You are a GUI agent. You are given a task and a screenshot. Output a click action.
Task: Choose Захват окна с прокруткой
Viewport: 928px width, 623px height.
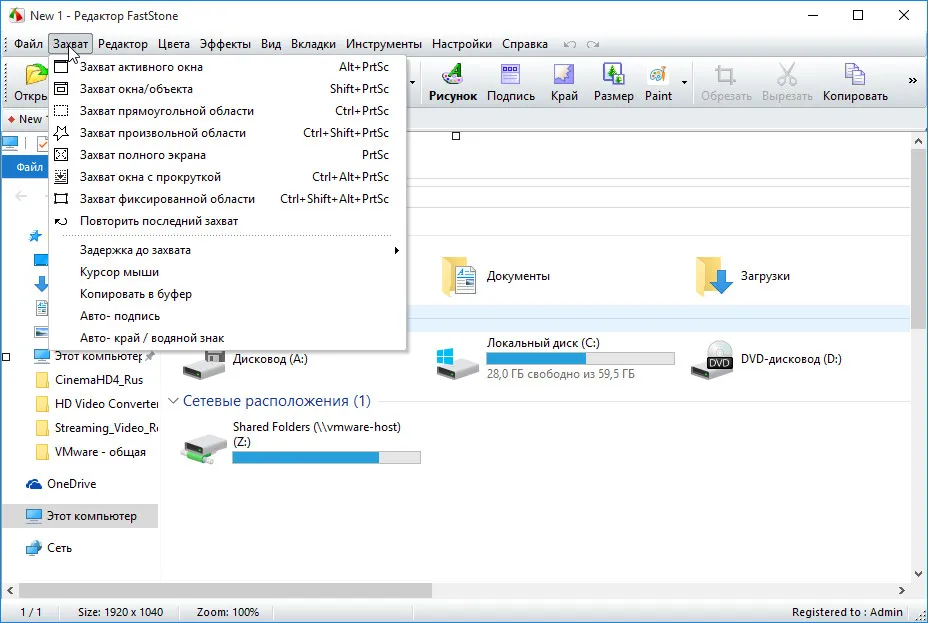tap(227, 176)
